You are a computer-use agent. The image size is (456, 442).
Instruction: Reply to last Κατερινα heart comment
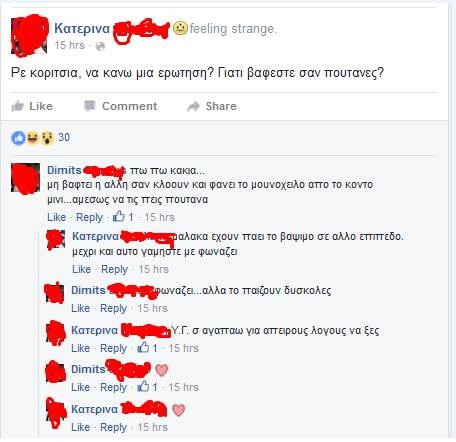tap(113, 427)
